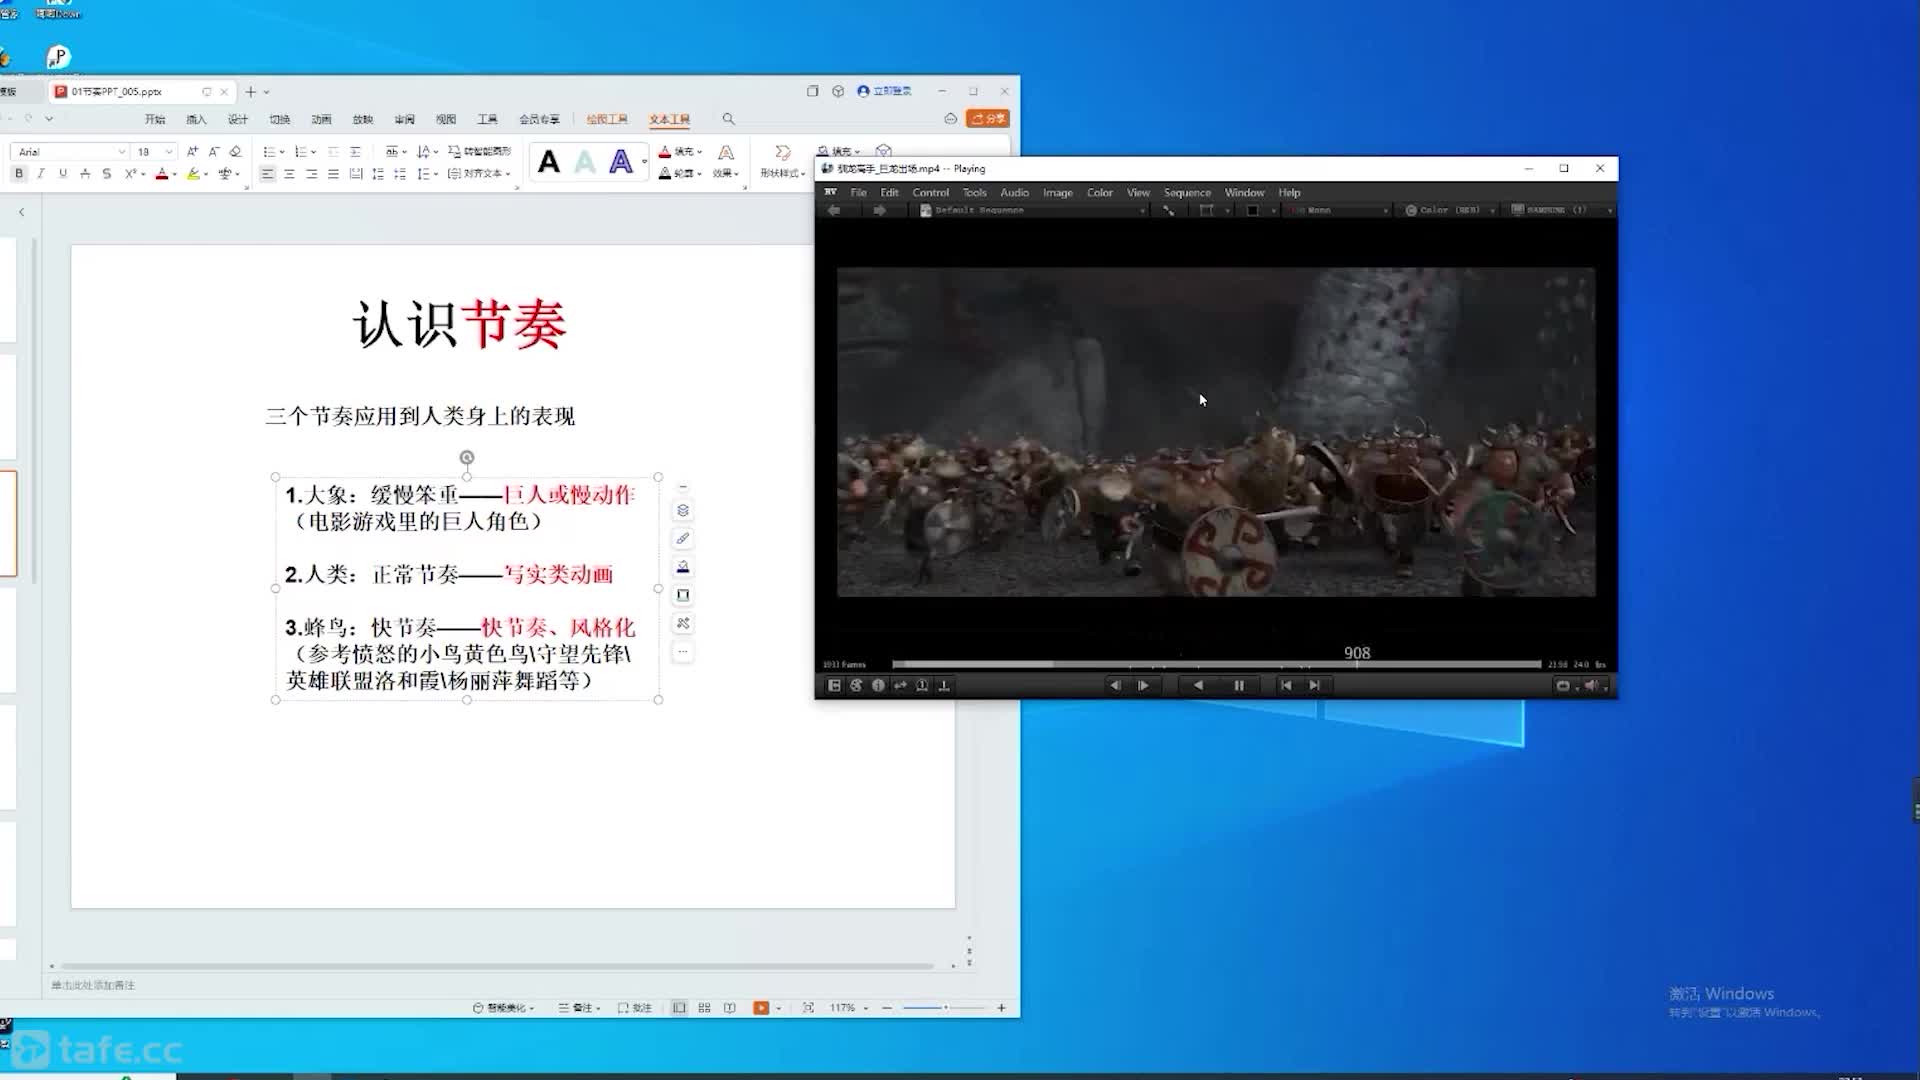This screenshot has height=1080, width=1920.
Task: Select the blue outlined A text style preset
Action: 620,162
